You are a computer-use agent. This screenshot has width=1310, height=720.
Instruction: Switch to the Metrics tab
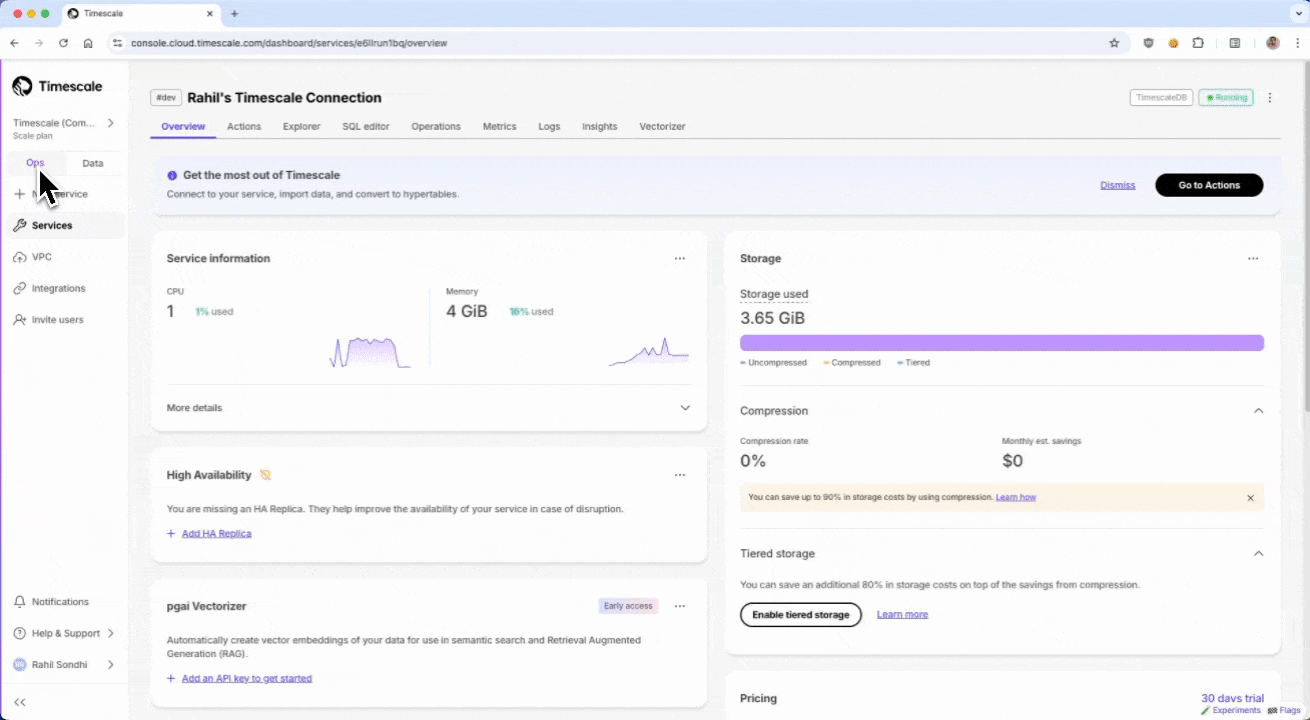(499, 127)
